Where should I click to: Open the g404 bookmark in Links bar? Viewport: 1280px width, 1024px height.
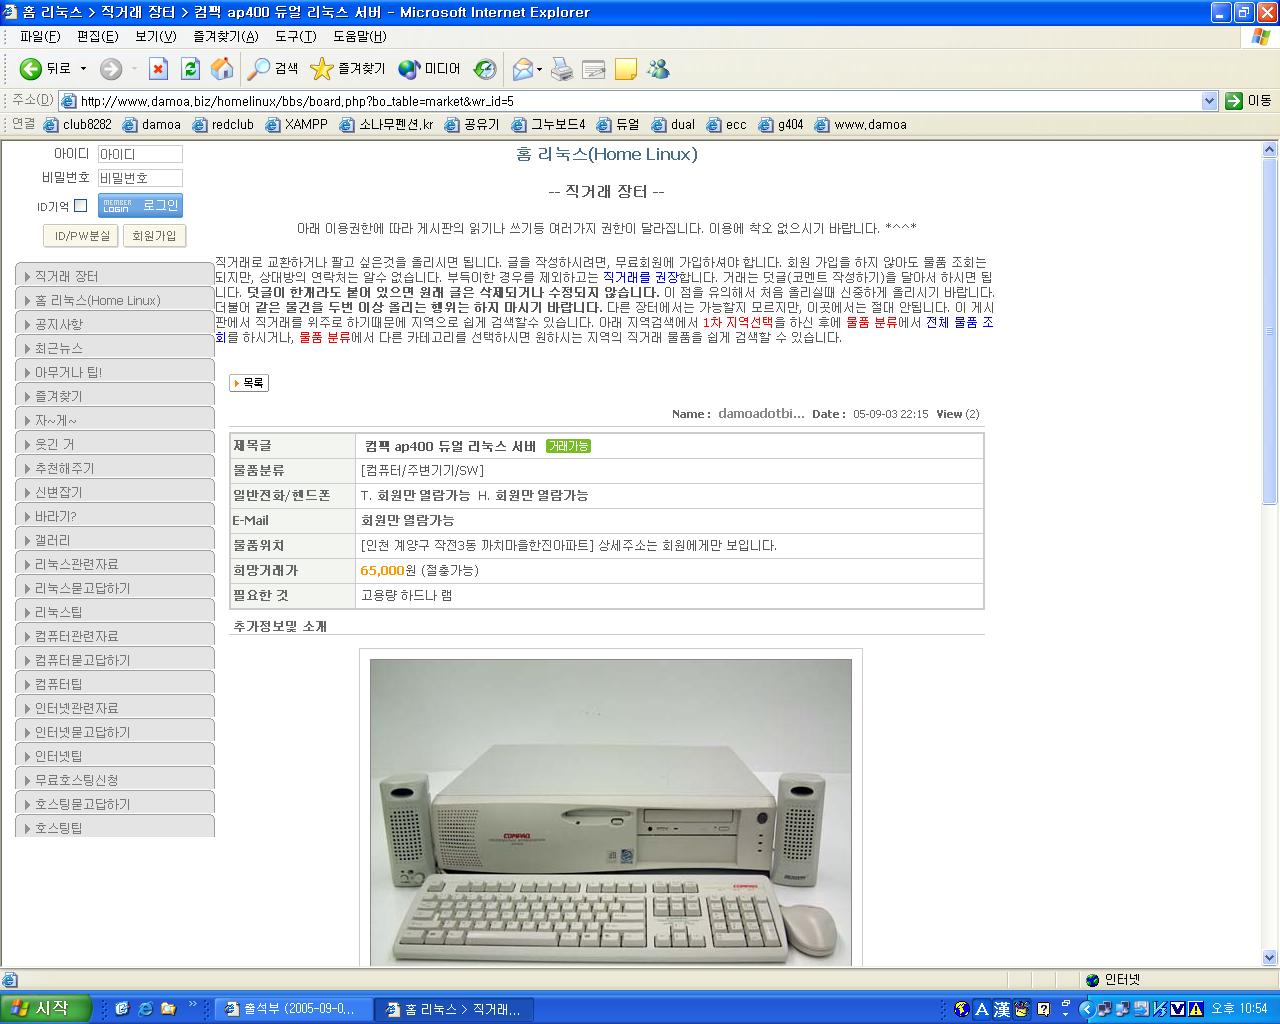[x=782, y=125]
